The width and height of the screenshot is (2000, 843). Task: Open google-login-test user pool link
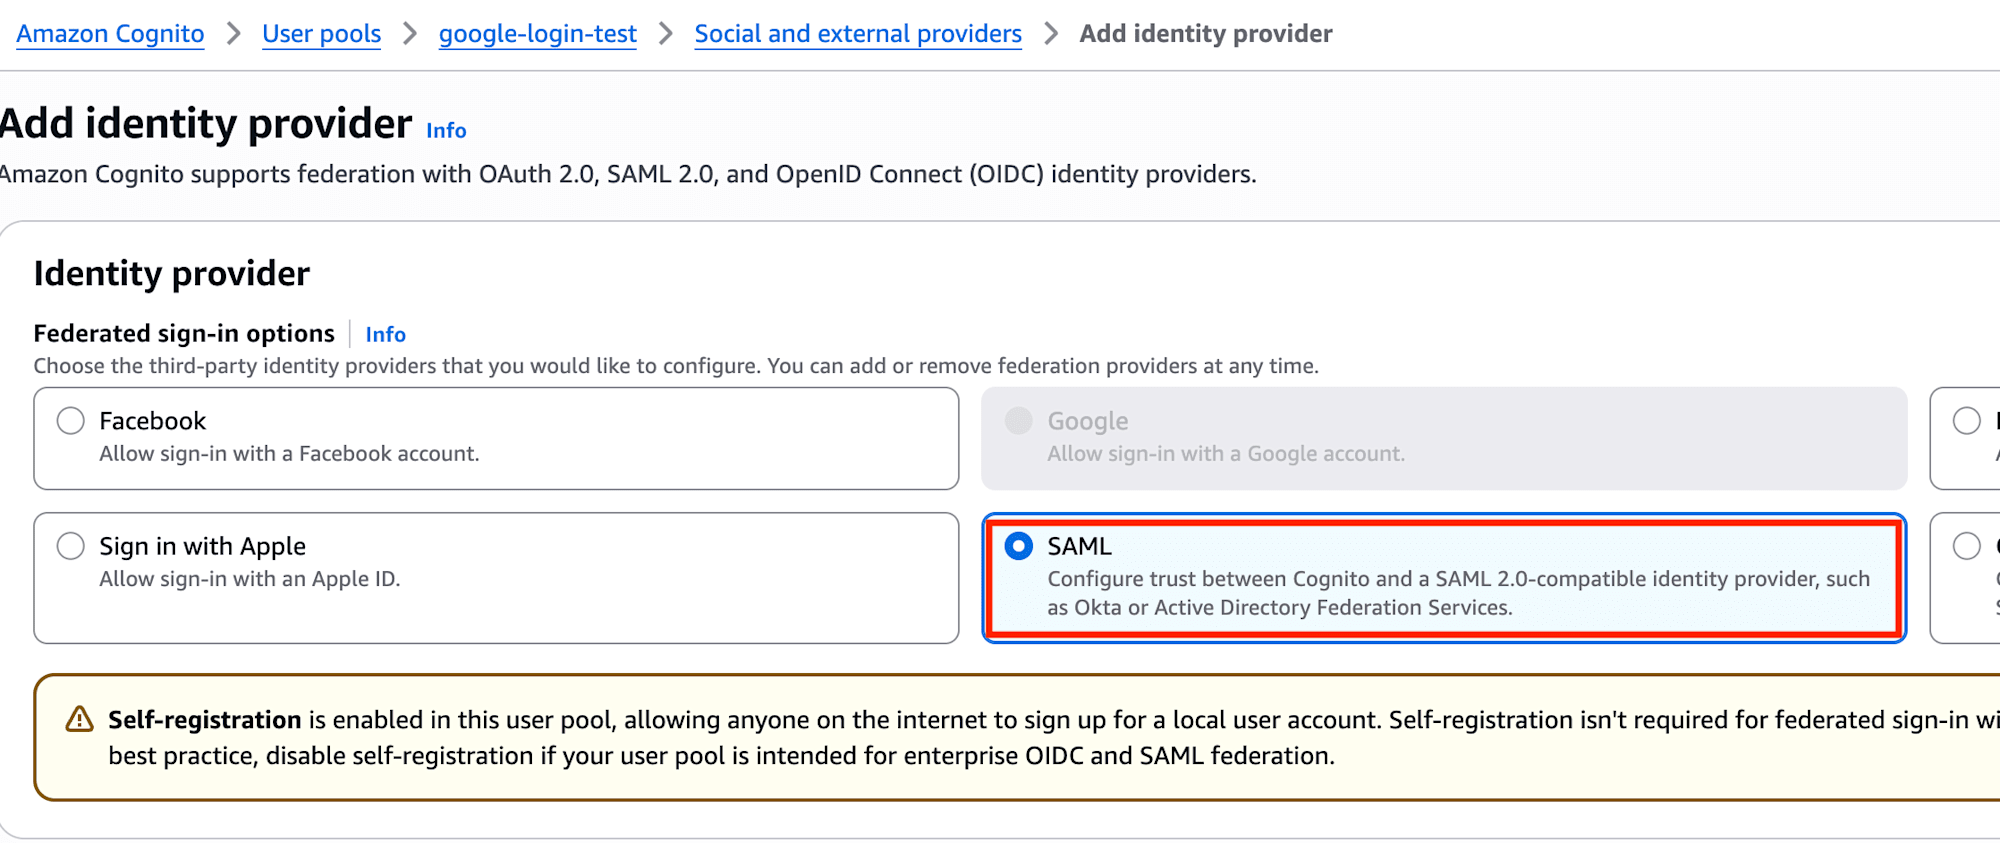click(537, 34)
